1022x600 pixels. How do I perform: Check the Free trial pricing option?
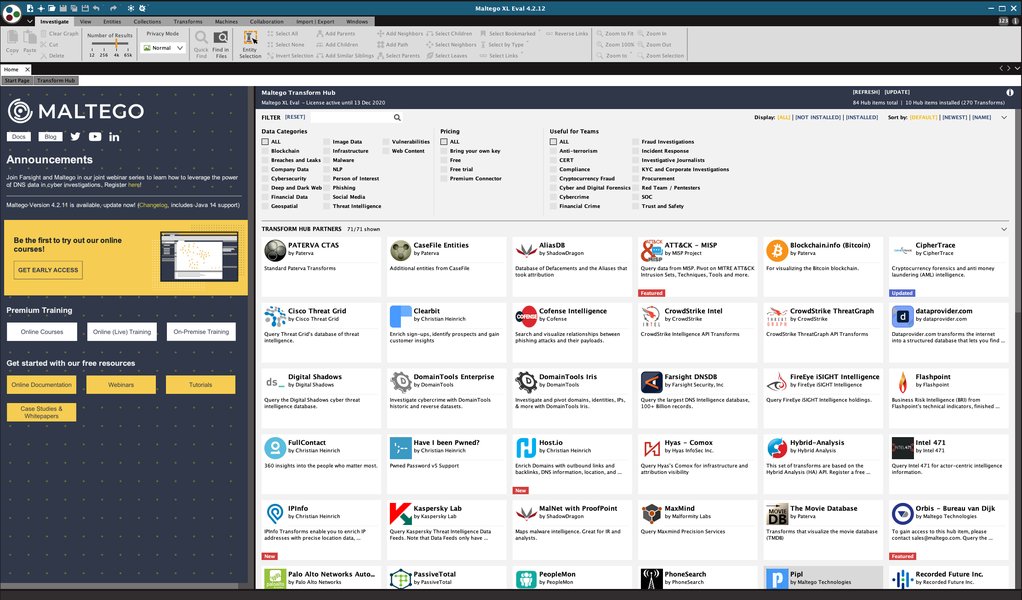click(444, 169)
